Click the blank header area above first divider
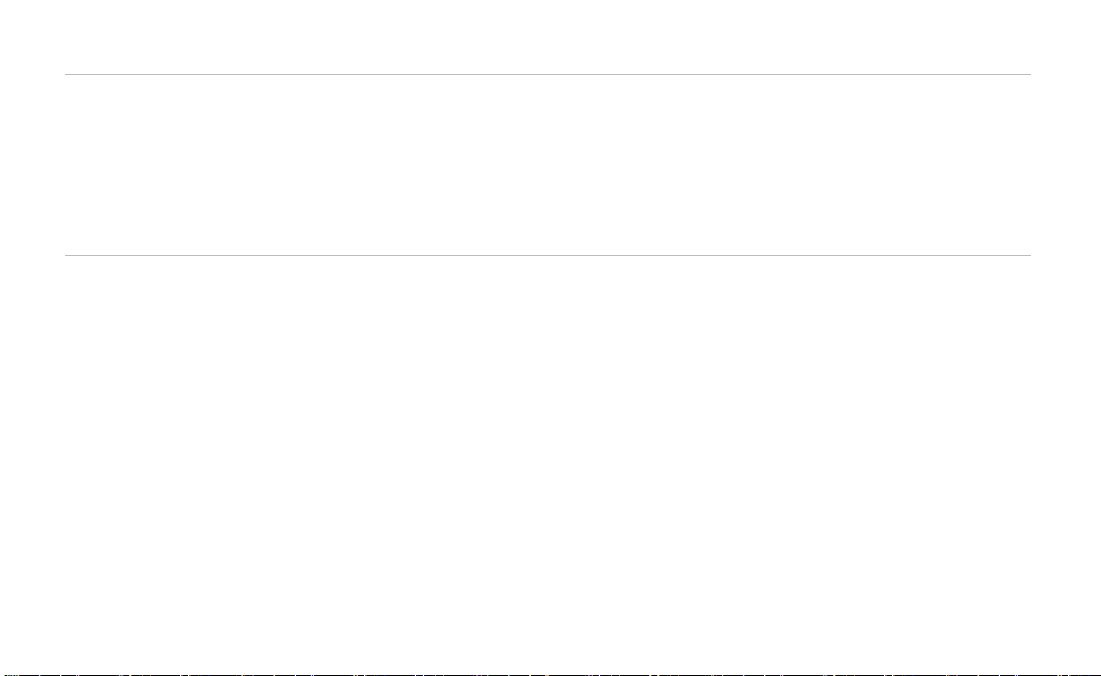 click(548, 37)
